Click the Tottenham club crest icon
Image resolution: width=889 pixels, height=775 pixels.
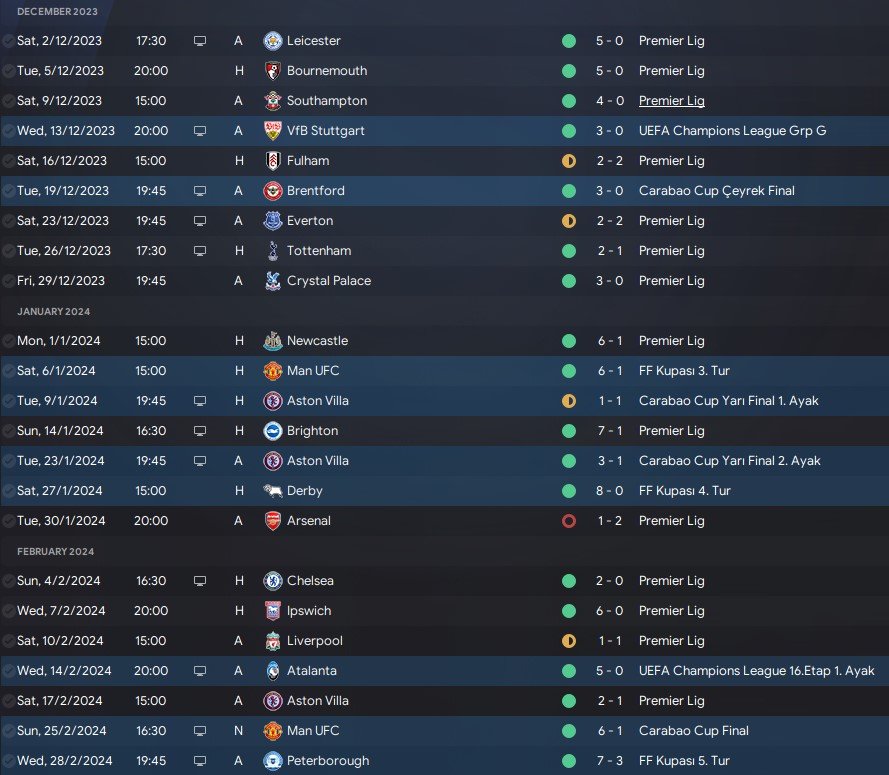click(273, 251)
